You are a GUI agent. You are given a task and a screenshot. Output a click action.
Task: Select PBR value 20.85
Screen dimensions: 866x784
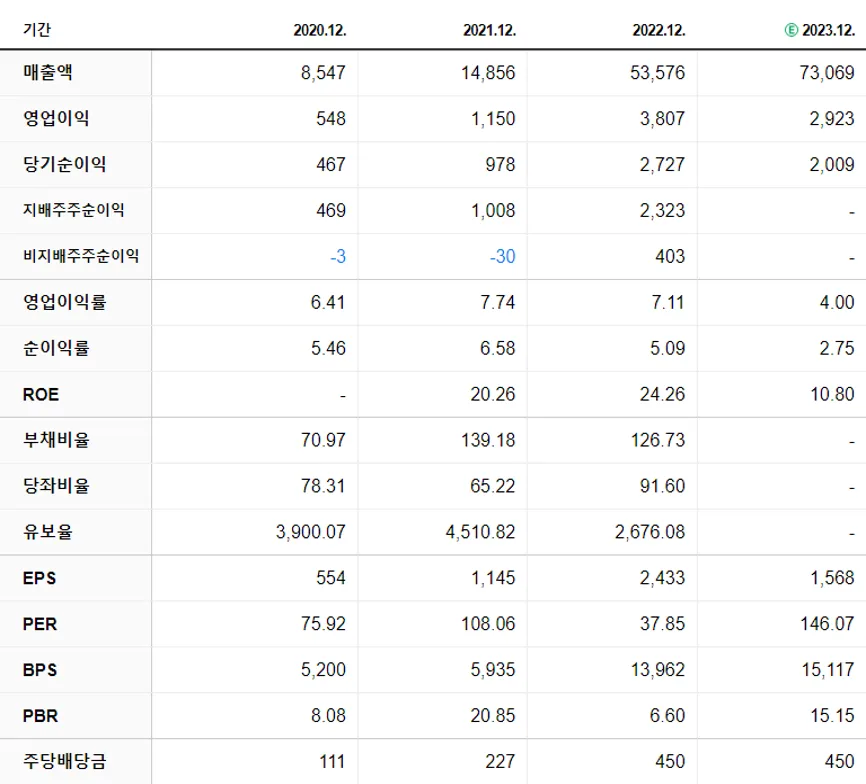point(493,716)
